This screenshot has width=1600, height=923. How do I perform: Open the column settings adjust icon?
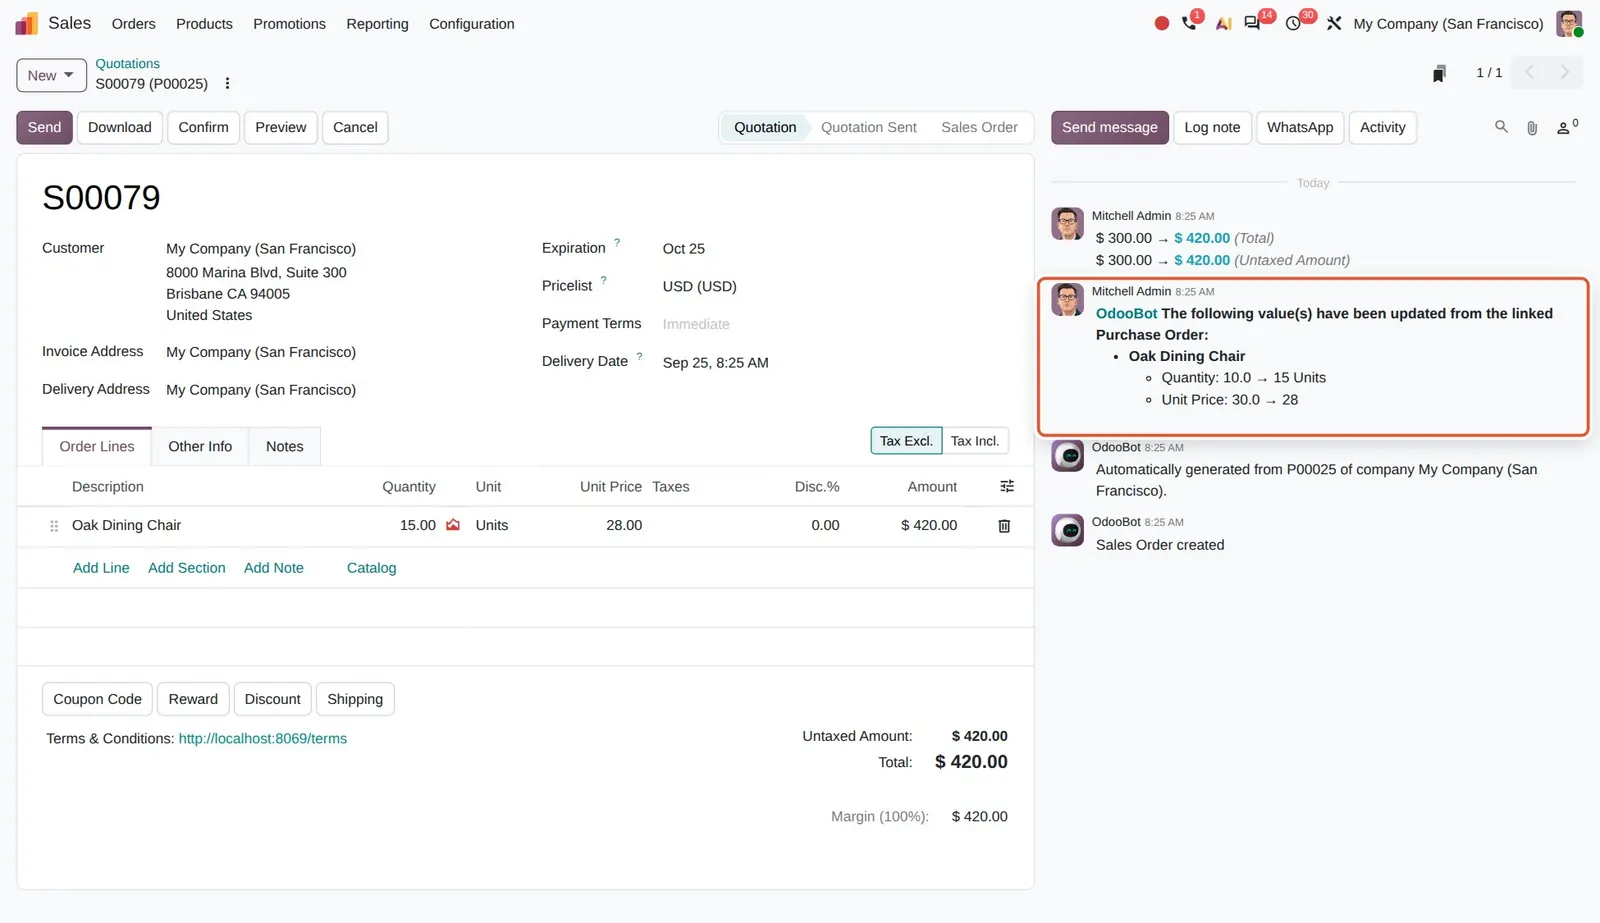pyautogui.click(x=1007, y=487)
